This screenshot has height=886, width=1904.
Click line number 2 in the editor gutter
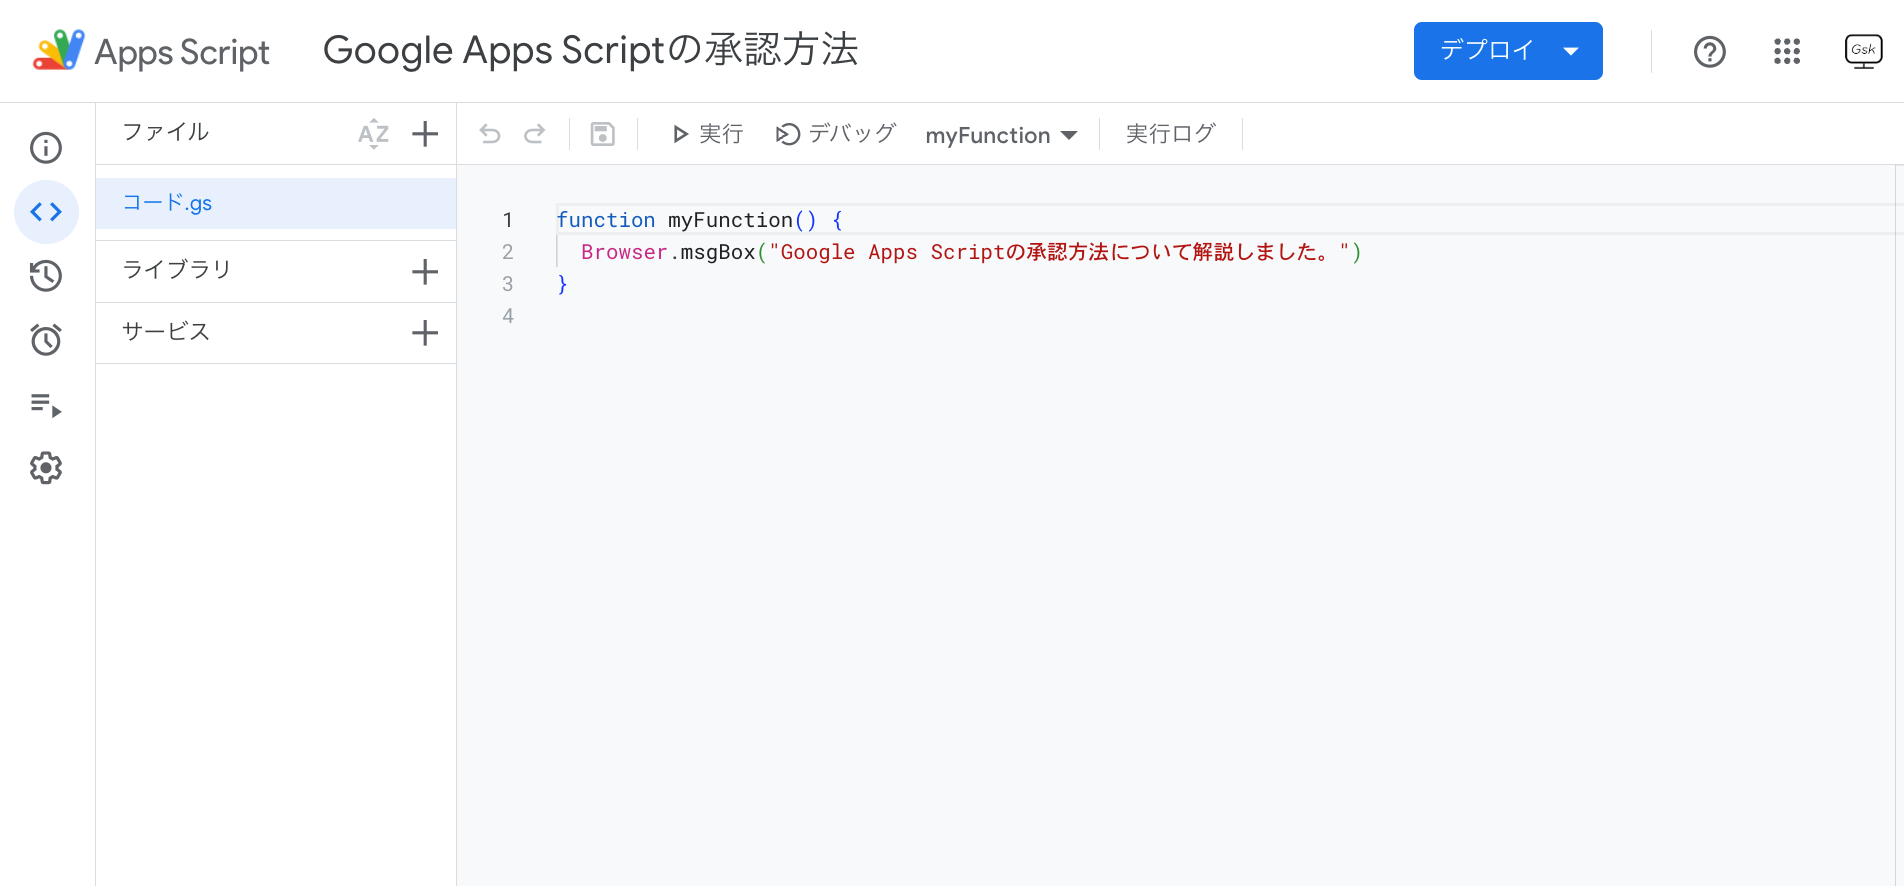tap(508, 252)
